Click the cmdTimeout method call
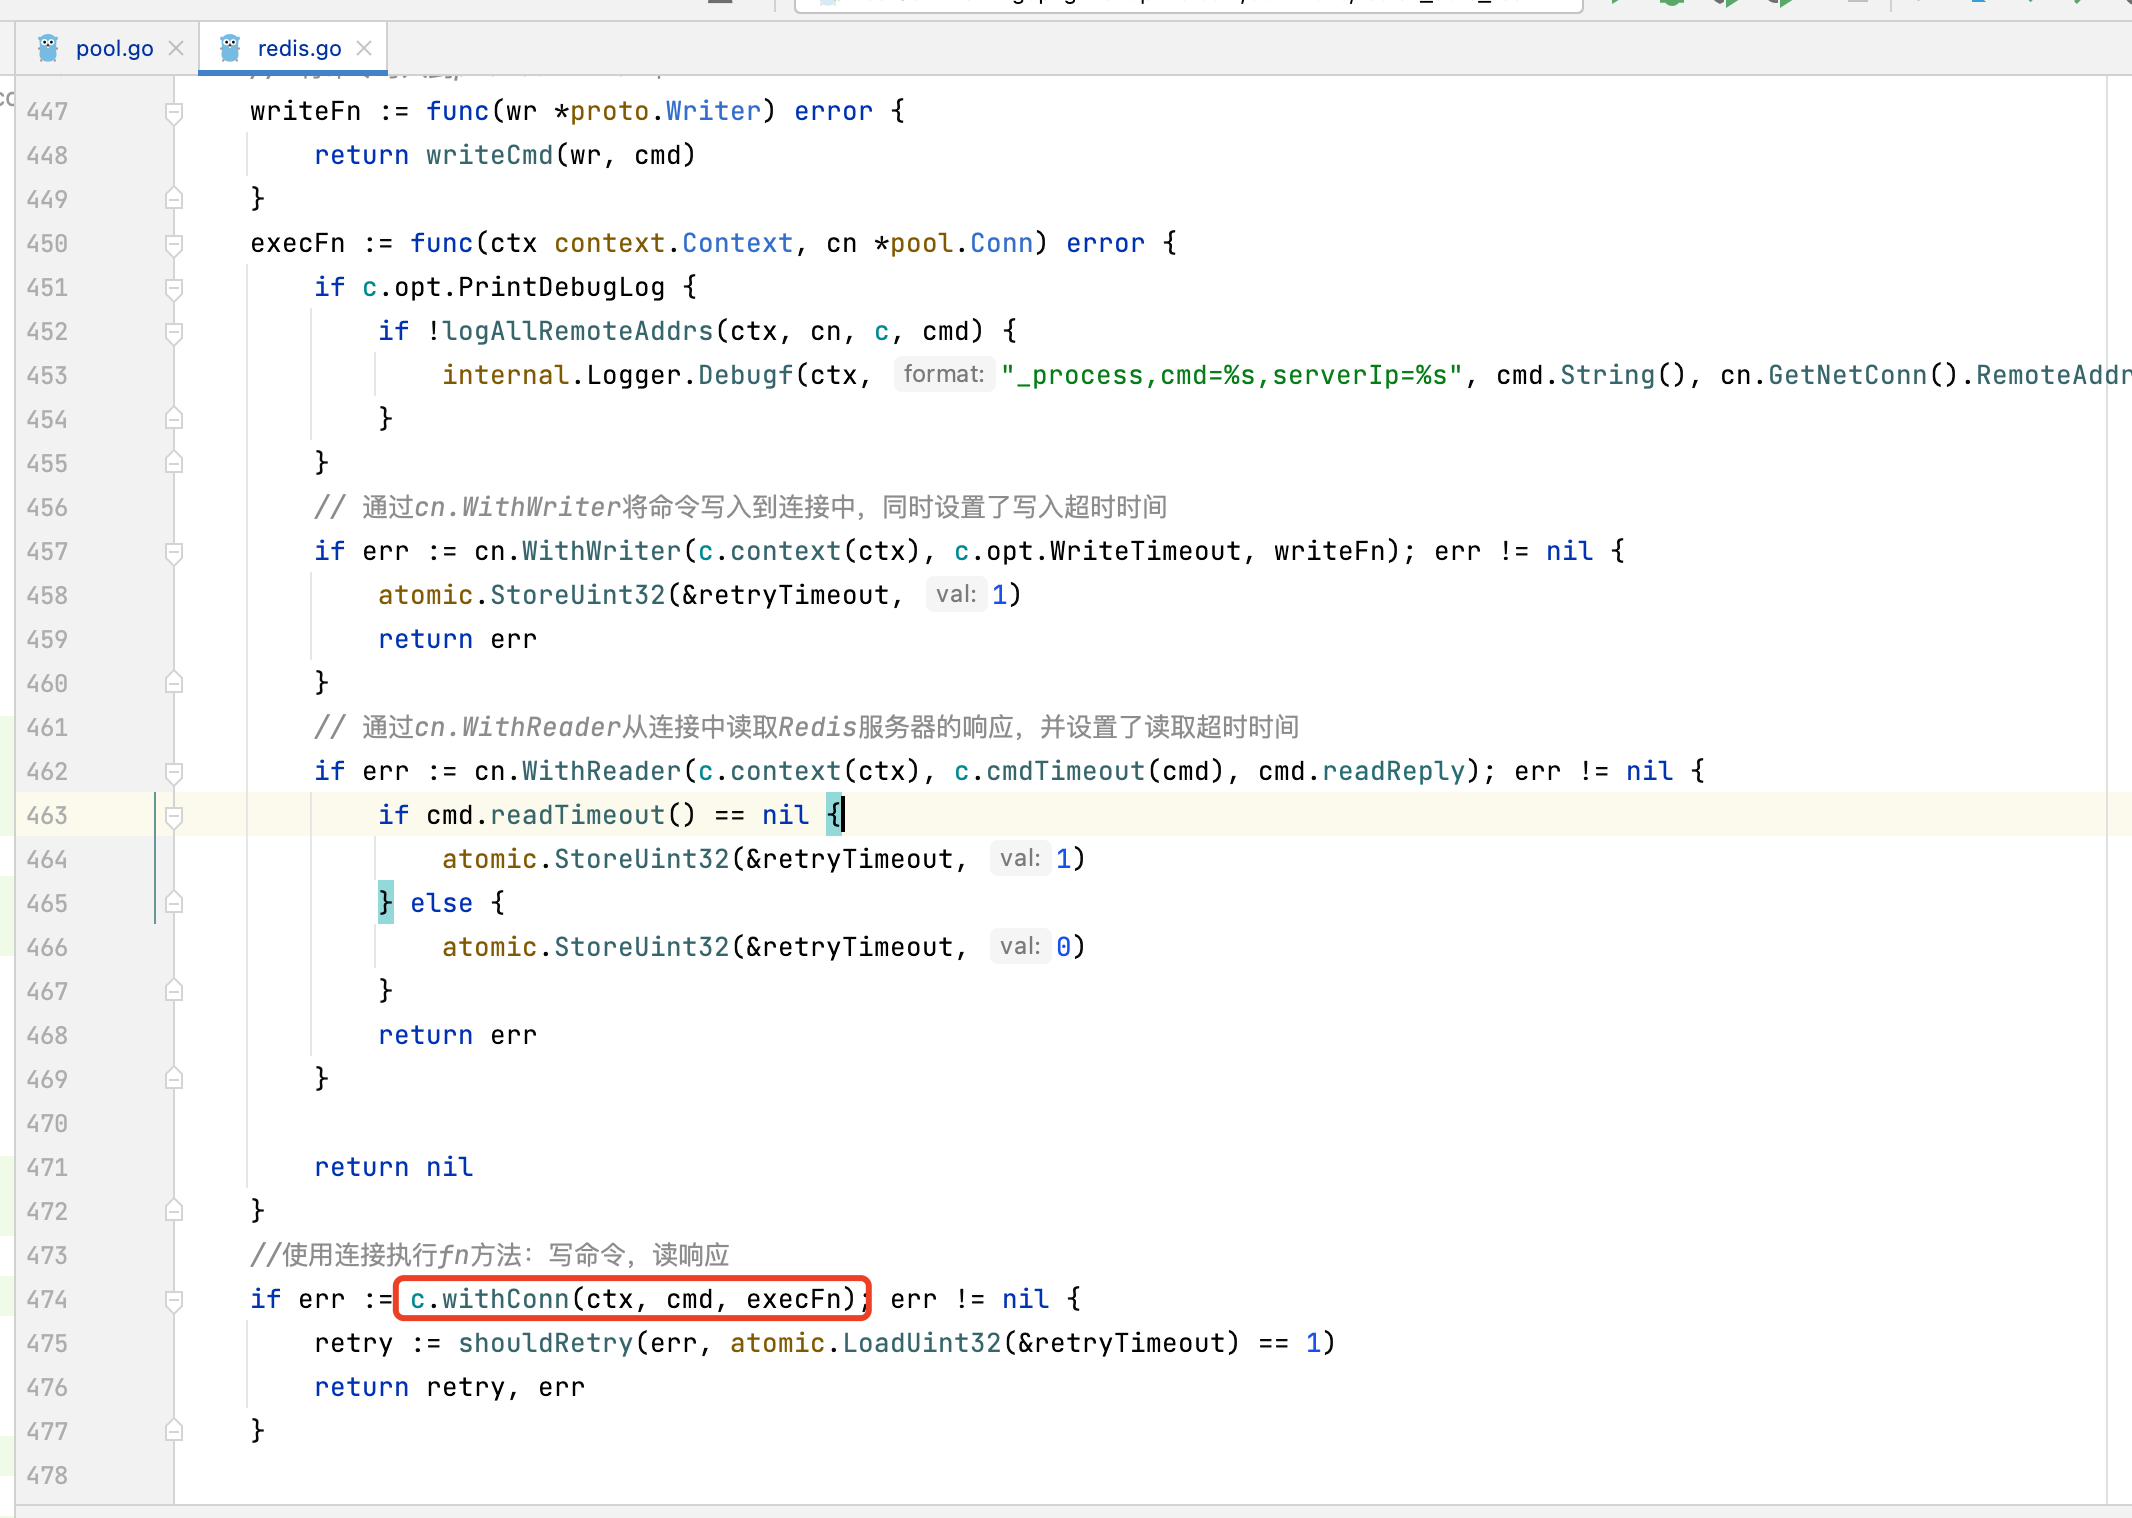The width and height of the screenshot is (2132, 1518). coord(1066,771)
